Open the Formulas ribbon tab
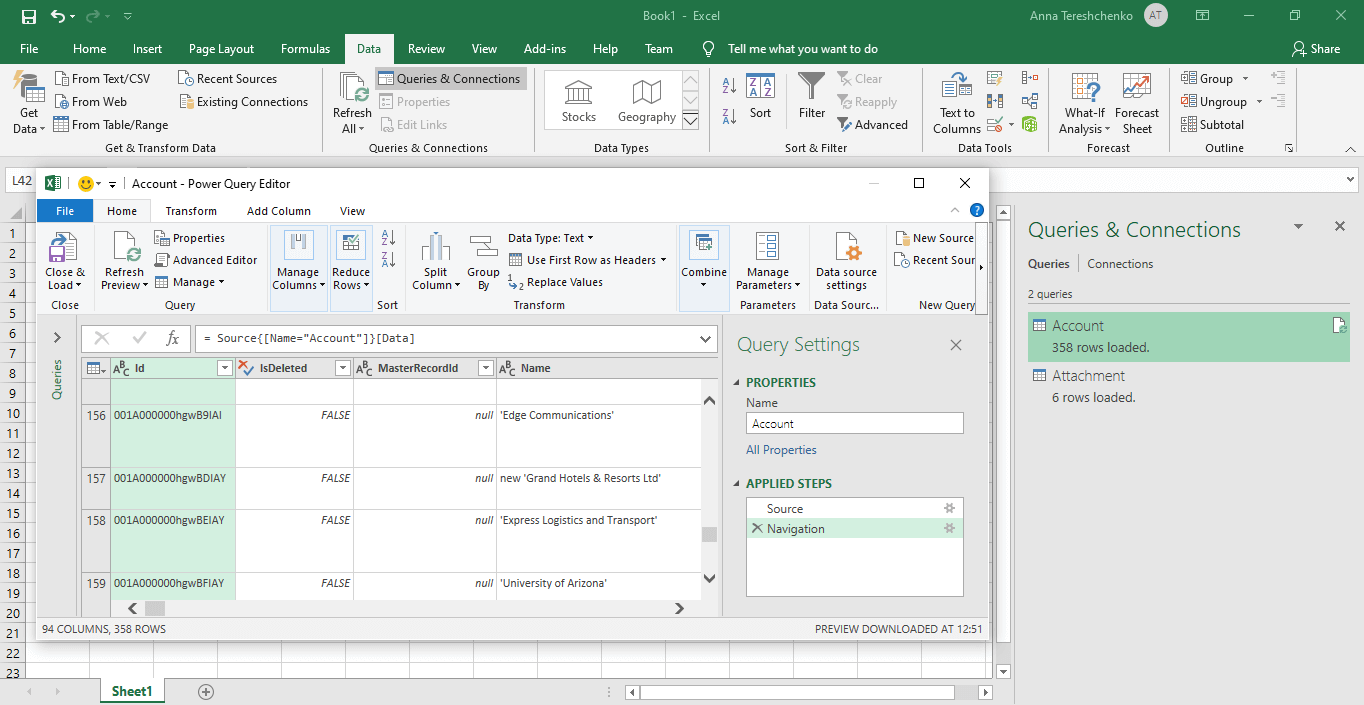The height and width of the screenshot is (705, 1364). [305, 48]
